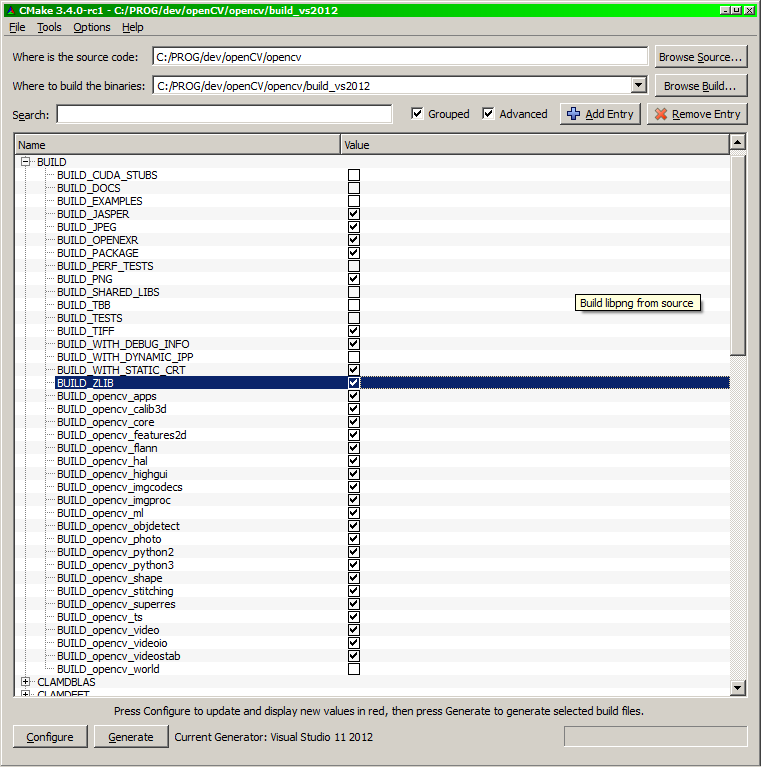Open the Help menu

point(133,27)
